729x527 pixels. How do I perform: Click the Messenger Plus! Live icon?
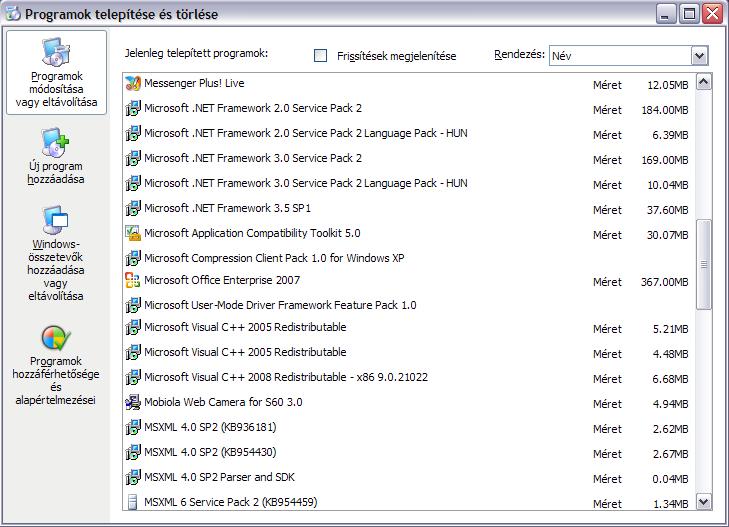(x=133, y=83)
